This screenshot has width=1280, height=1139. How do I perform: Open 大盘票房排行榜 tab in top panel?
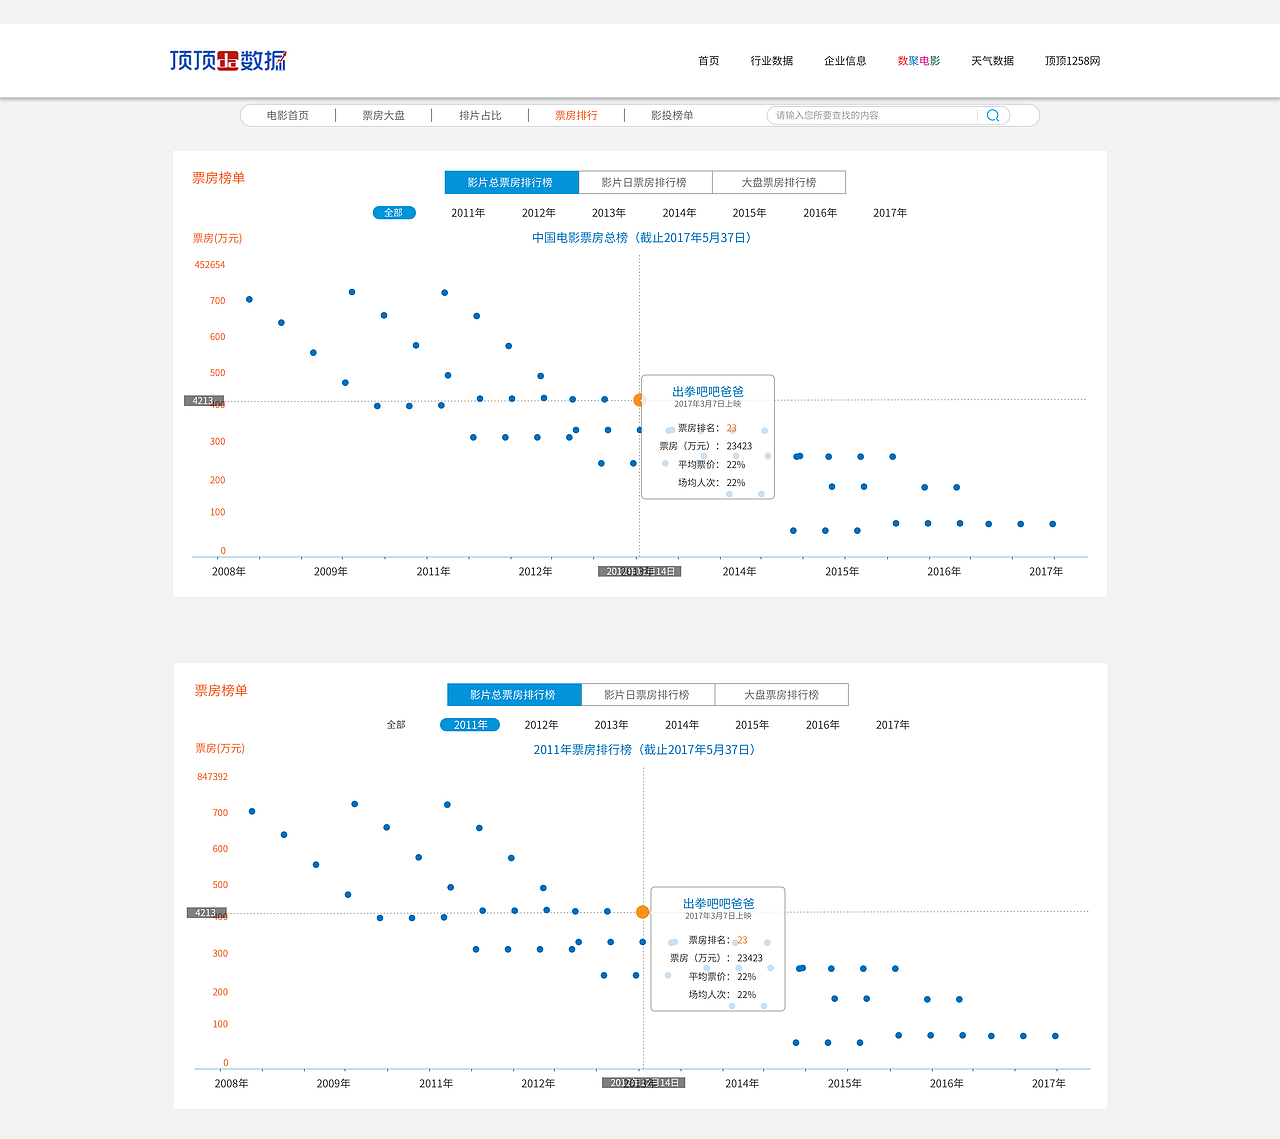[779, 183]
